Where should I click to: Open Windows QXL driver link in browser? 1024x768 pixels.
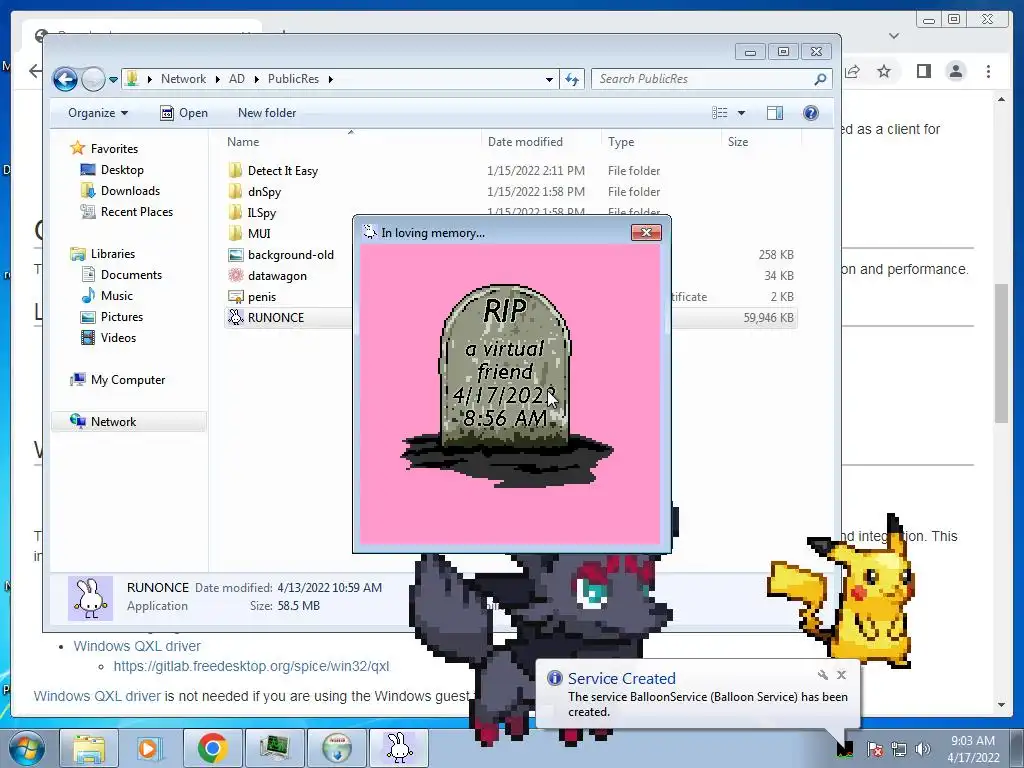click(x=136, y=646)
